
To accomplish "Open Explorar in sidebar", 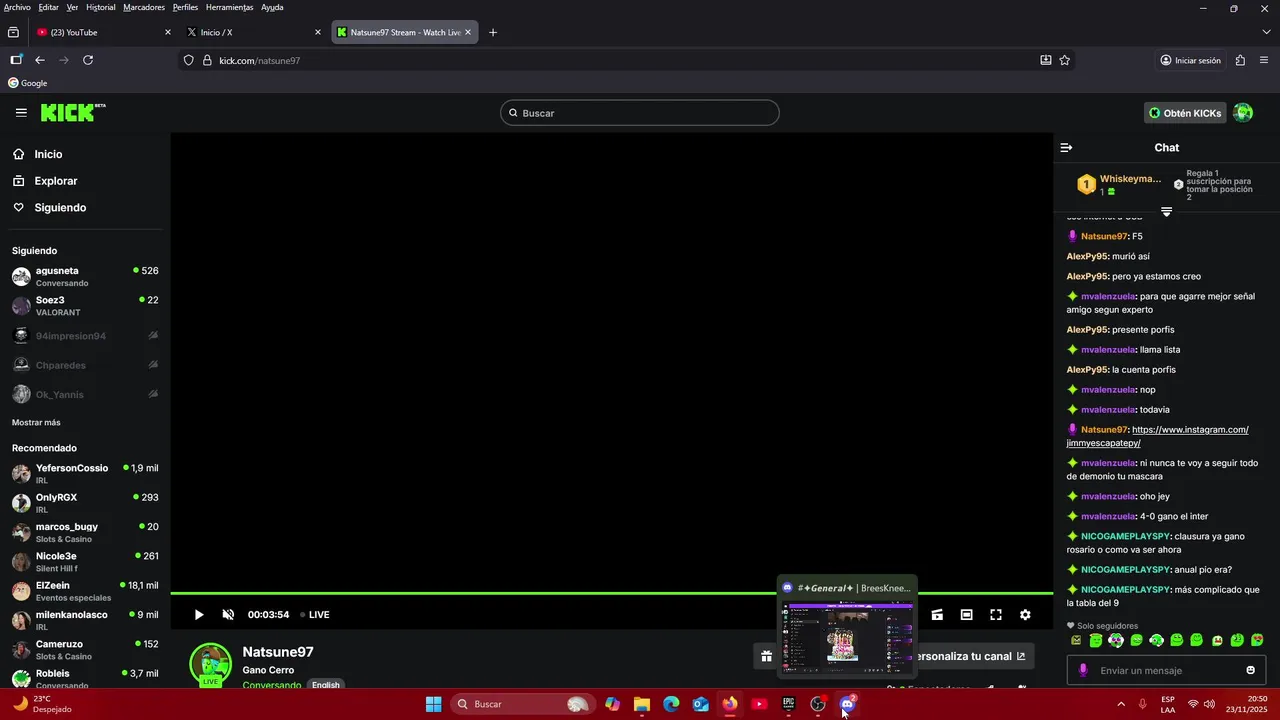I will pyautogui.click(x=56, y=181).
